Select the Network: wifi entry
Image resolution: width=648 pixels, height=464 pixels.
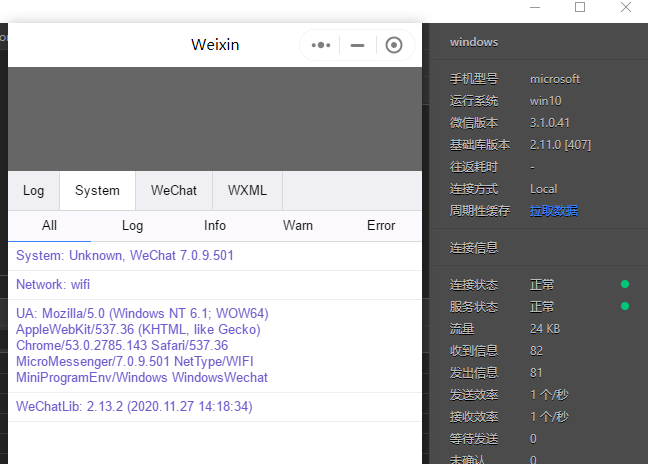pyautogui.click(x=215, y=285)
